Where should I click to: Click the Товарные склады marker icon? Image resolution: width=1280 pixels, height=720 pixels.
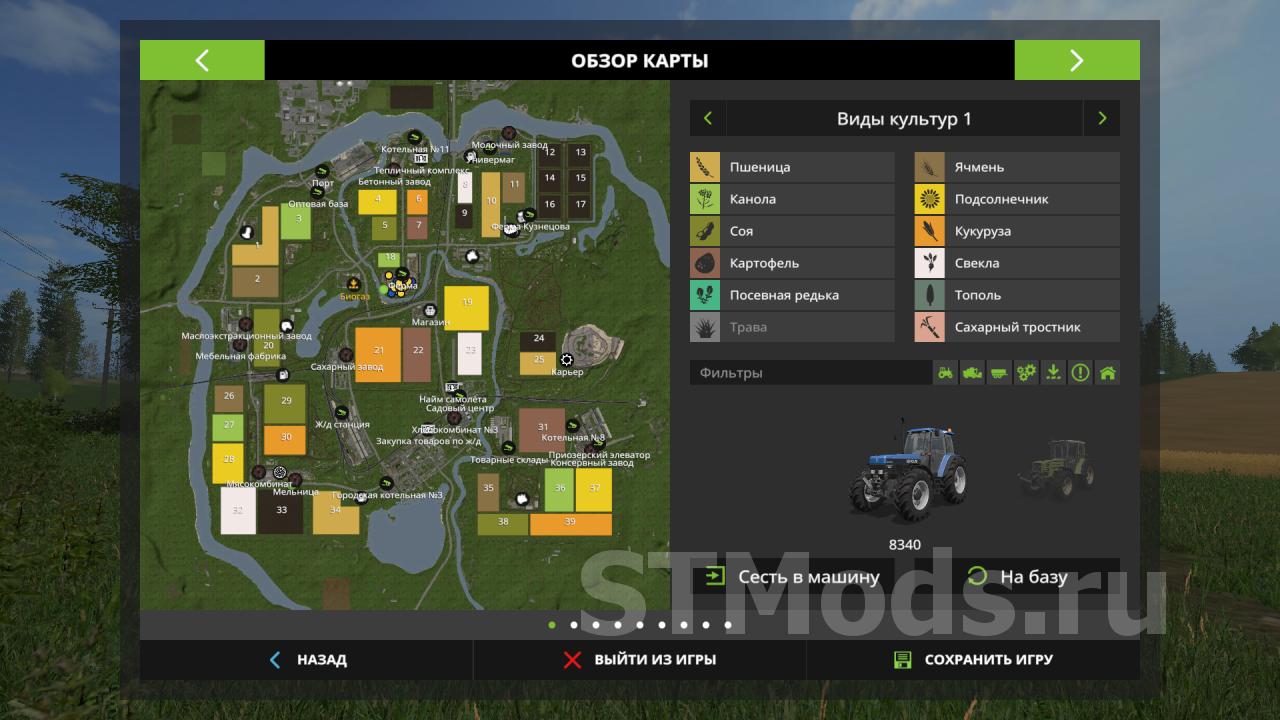tap(508, 447)
